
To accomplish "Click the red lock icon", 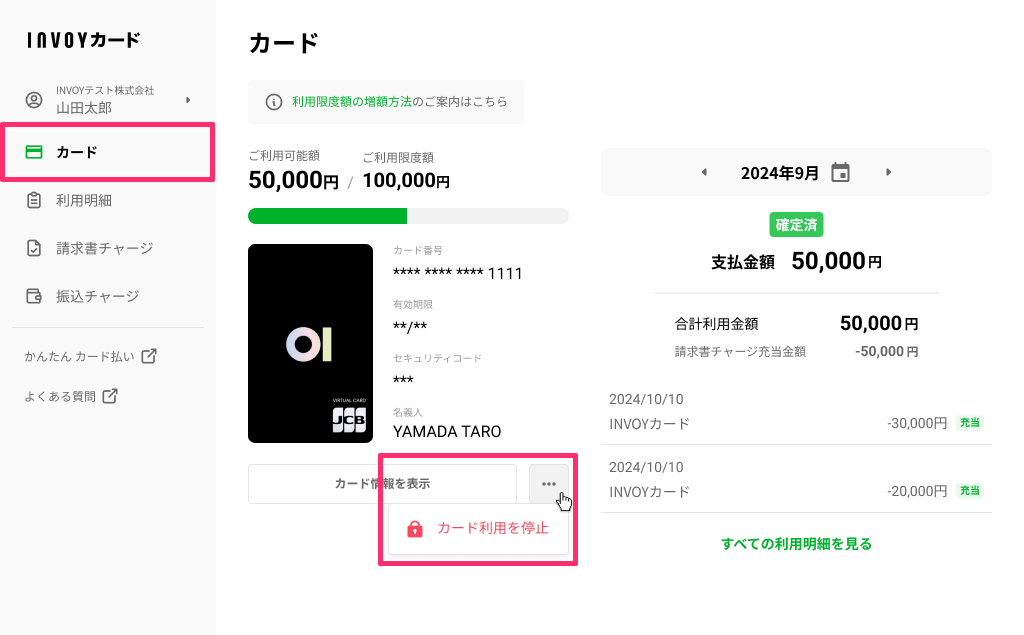I will [415, 529].
